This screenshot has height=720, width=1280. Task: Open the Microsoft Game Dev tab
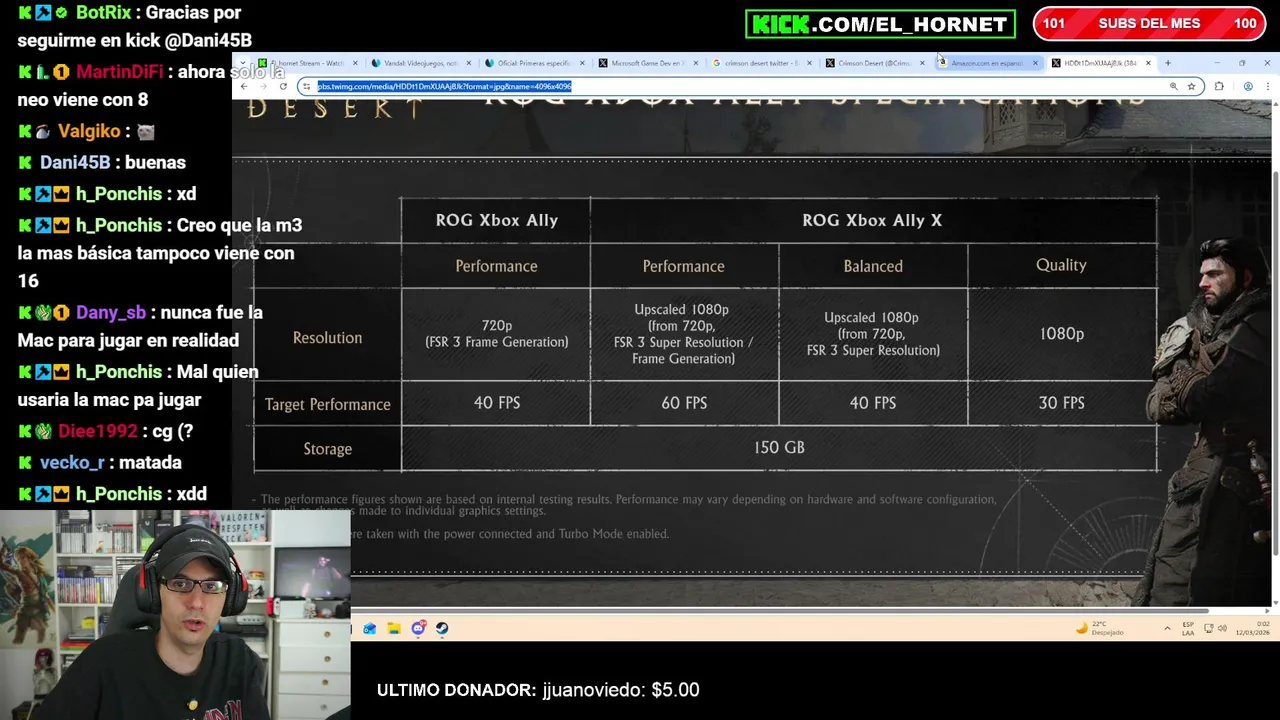click(646, 63)
